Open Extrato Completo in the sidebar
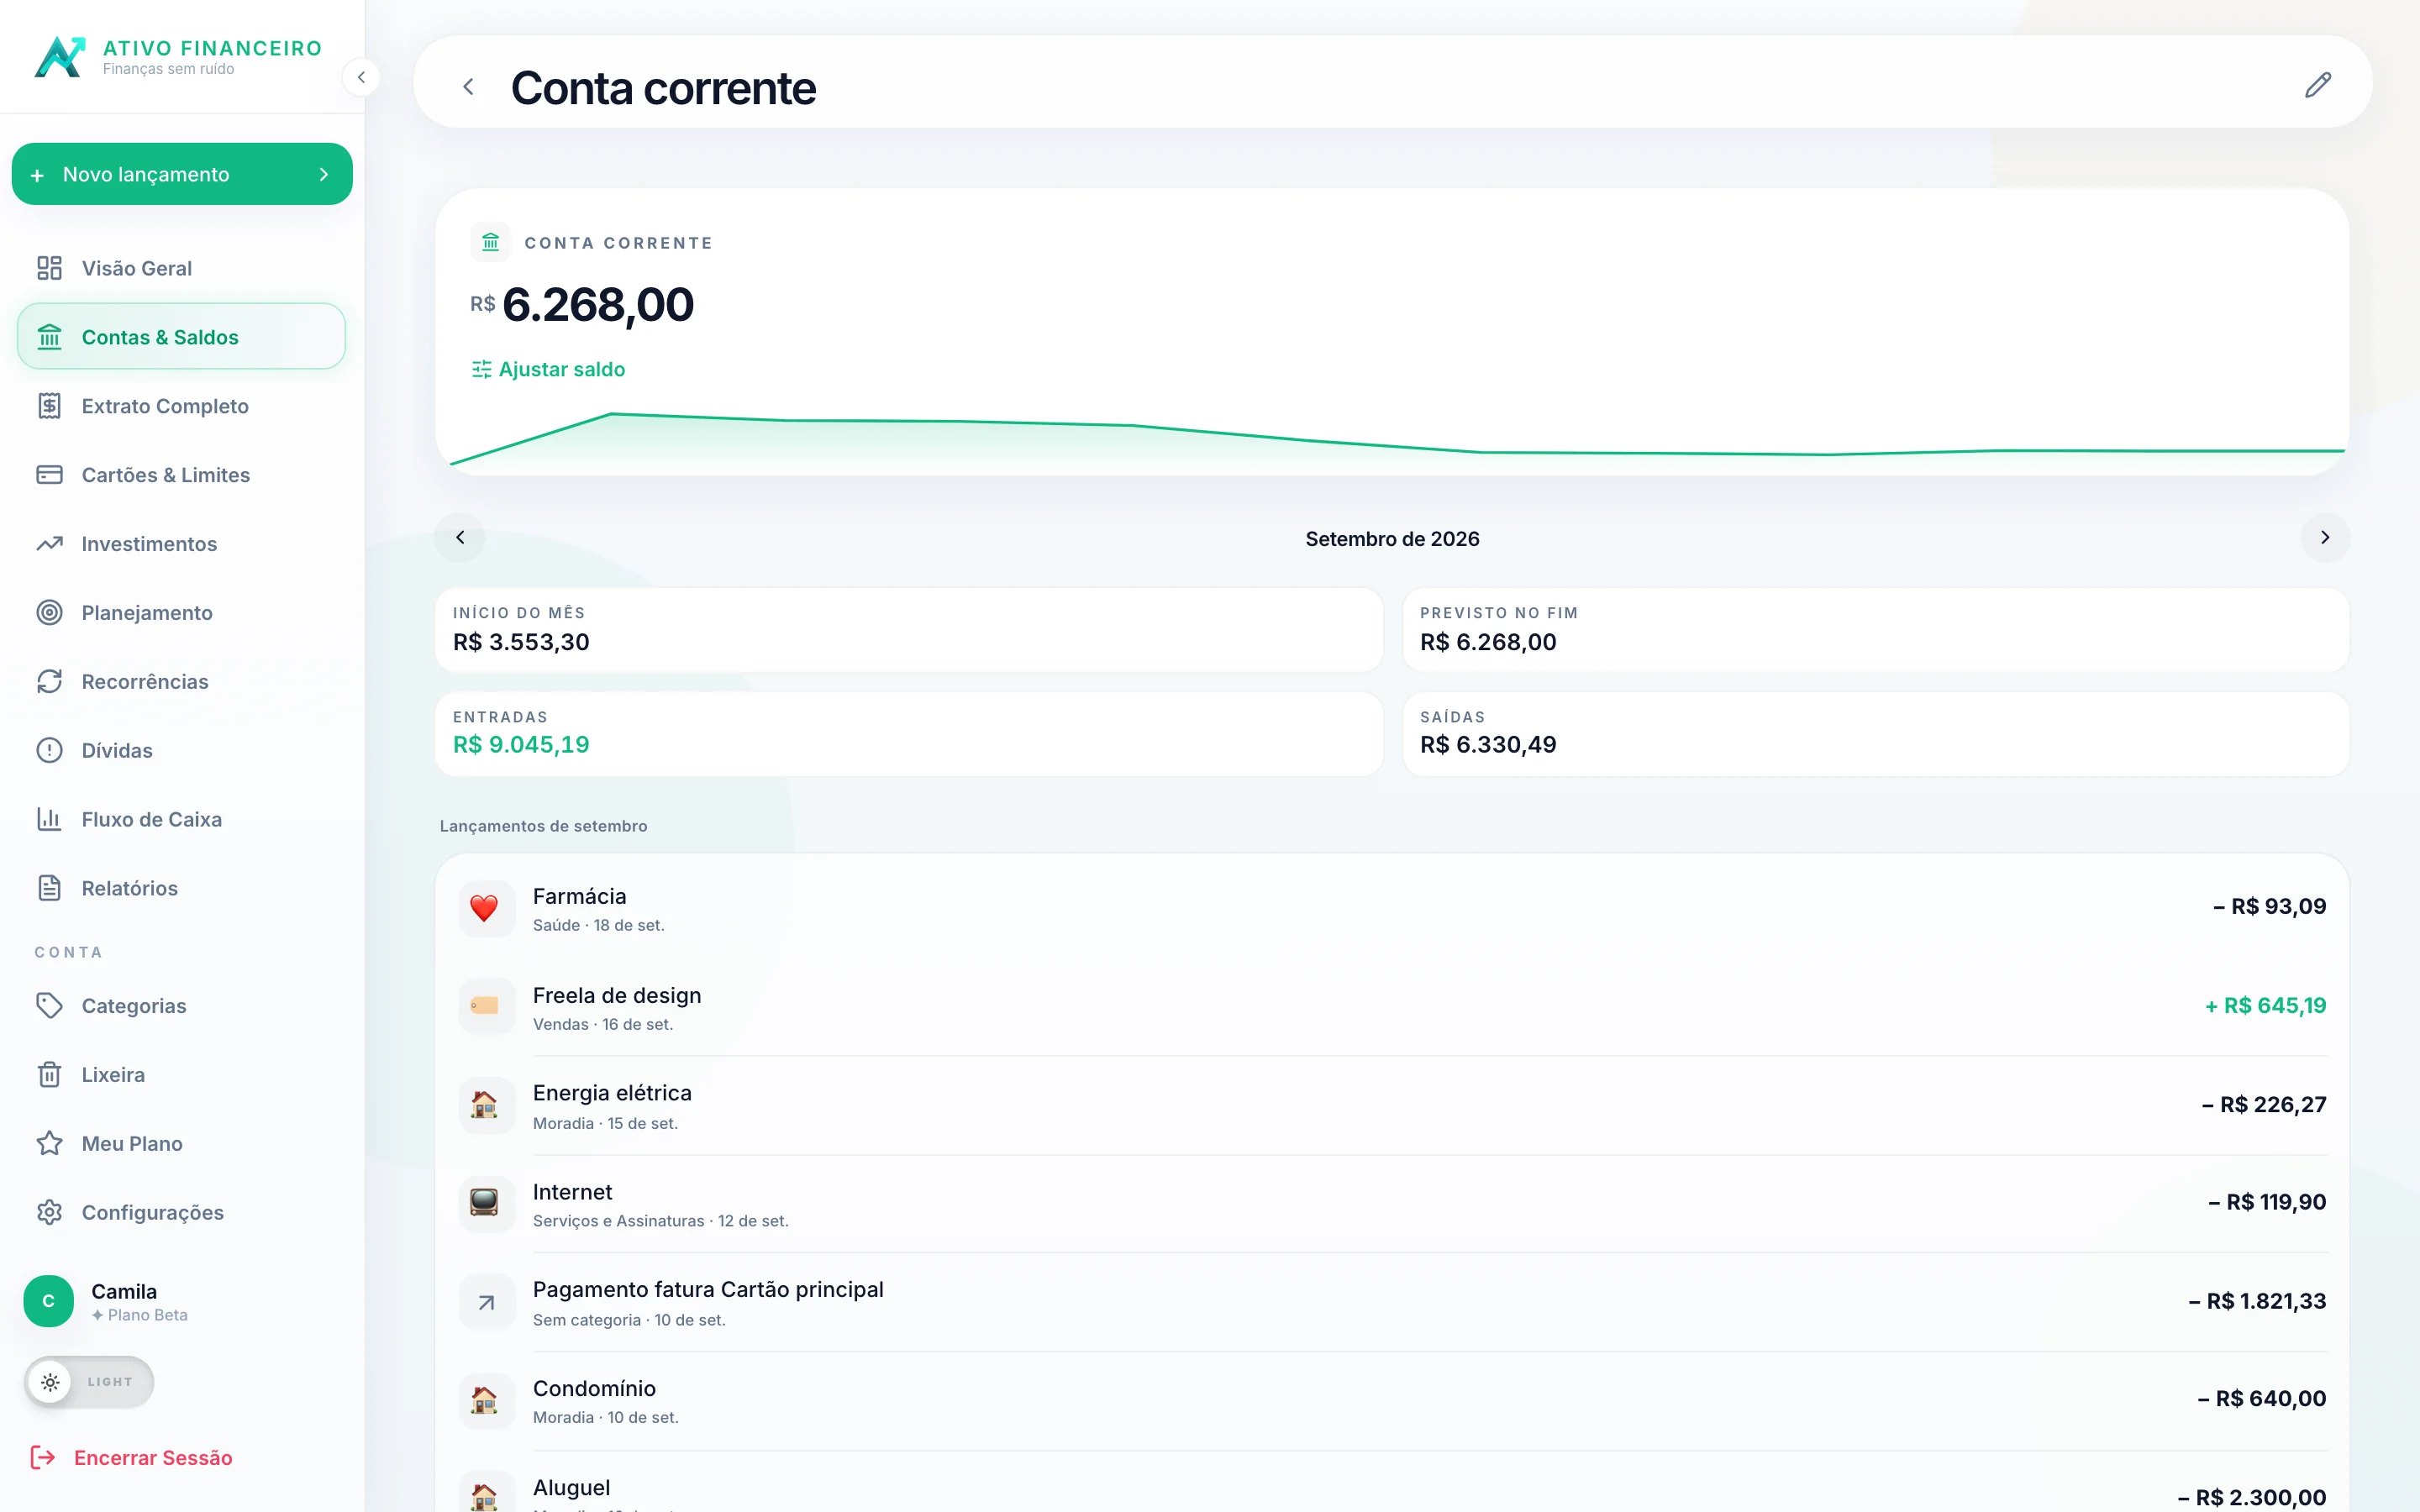2420x1512 pixels. pyautogui.click(x=181, y=406)
